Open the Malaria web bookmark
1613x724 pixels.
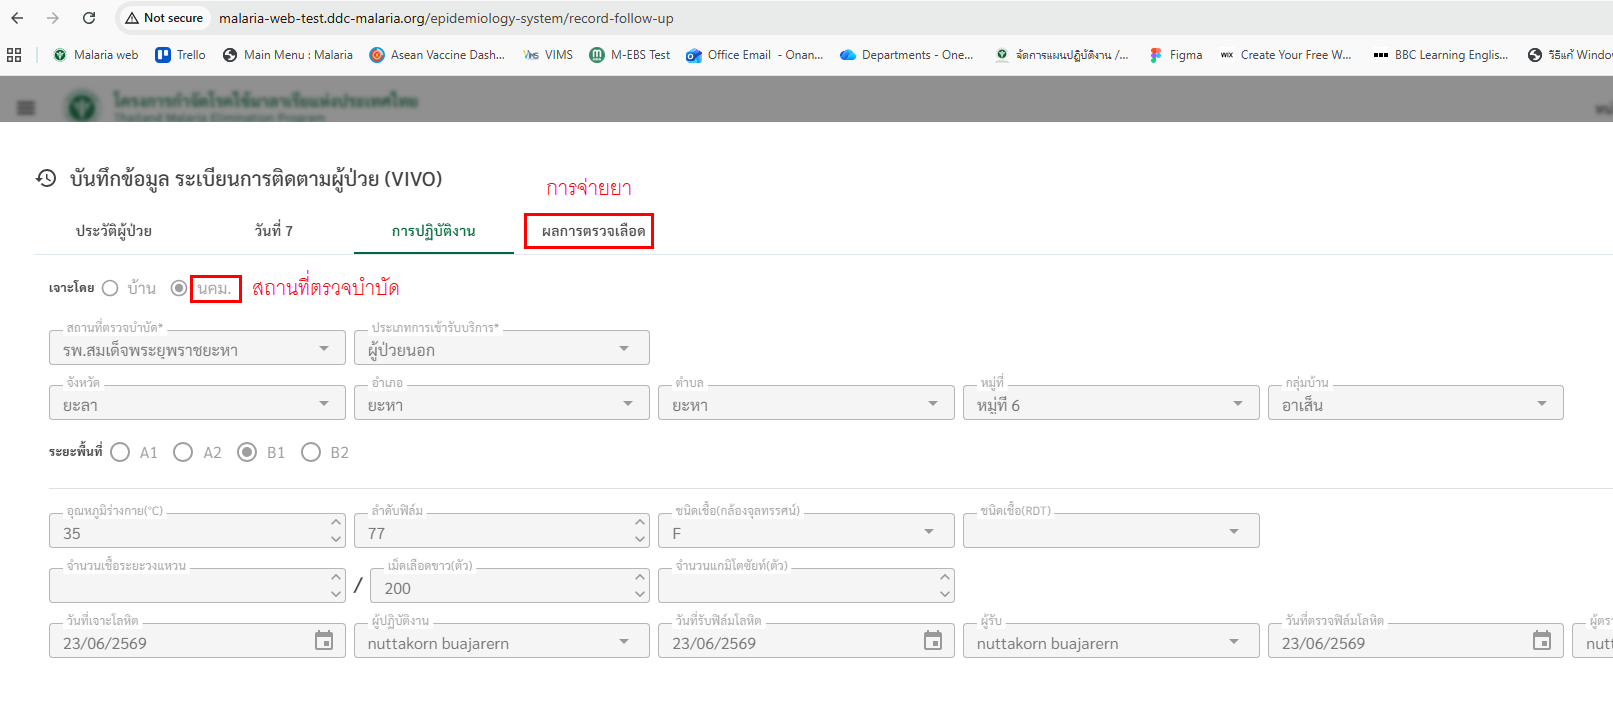click(96, 55)
